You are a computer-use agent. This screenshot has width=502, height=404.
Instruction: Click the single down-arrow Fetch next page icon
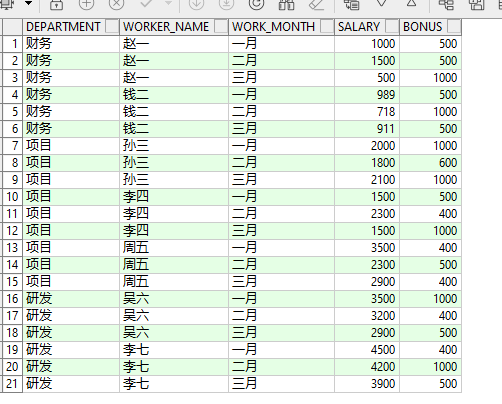click(x=196, y=4)
